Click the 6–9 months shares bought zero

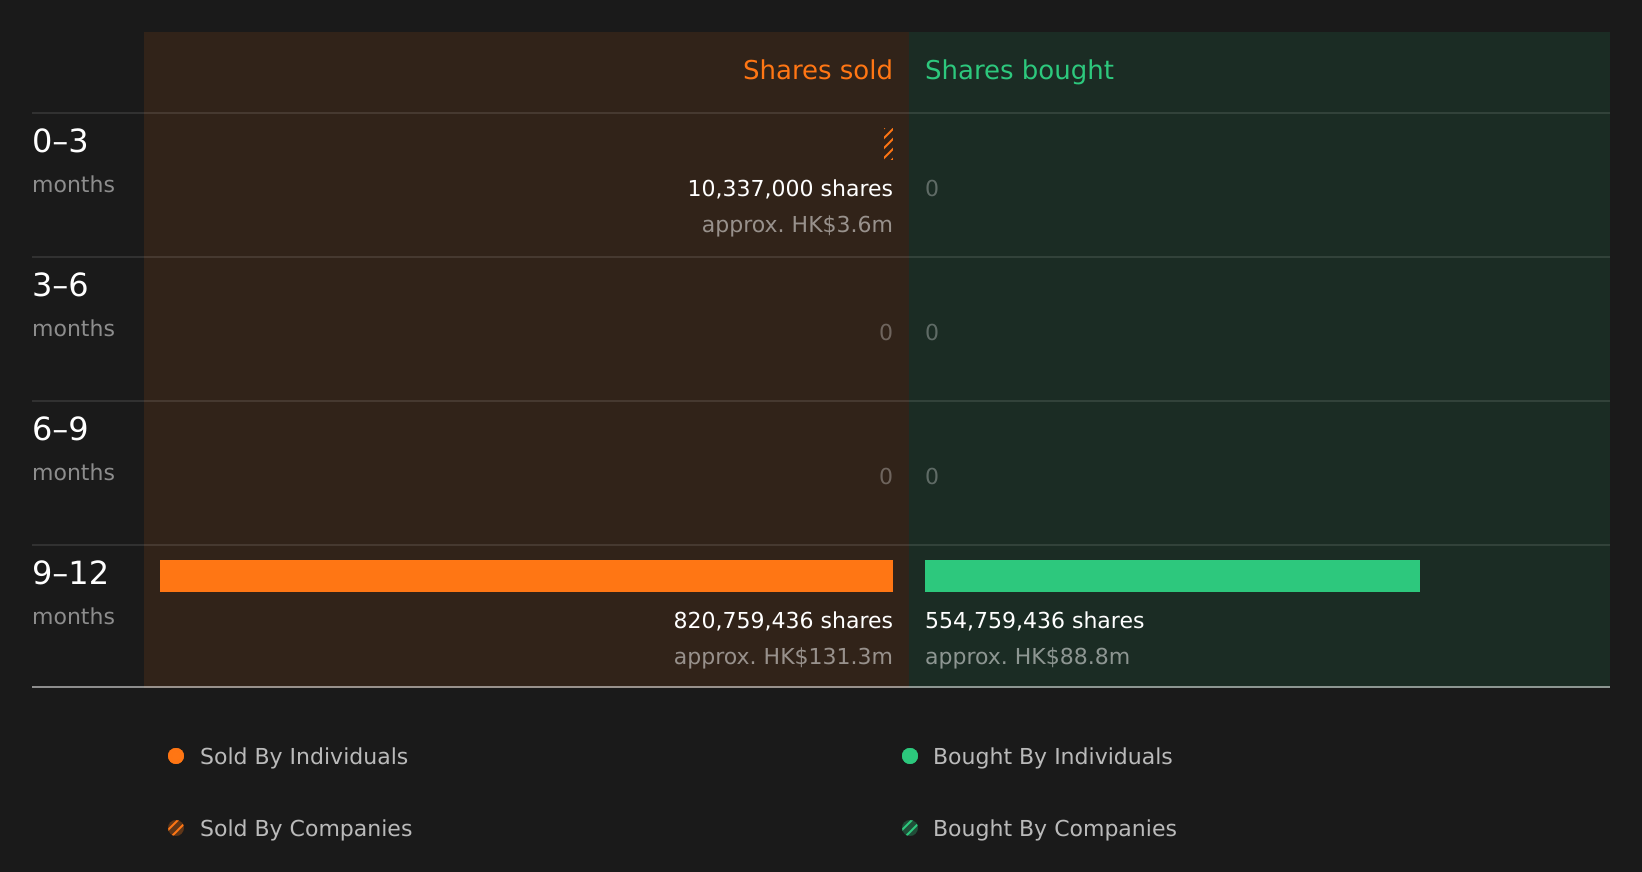[x=932, y=477]
